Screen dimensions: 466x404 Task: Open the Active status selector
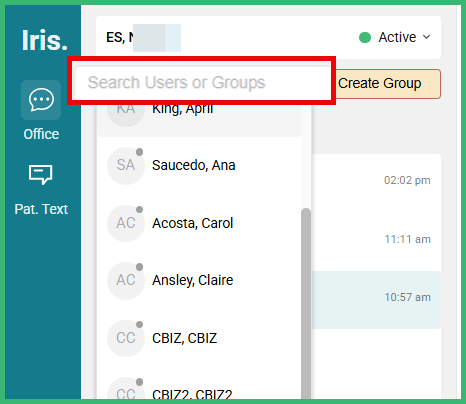coord(395,37)
